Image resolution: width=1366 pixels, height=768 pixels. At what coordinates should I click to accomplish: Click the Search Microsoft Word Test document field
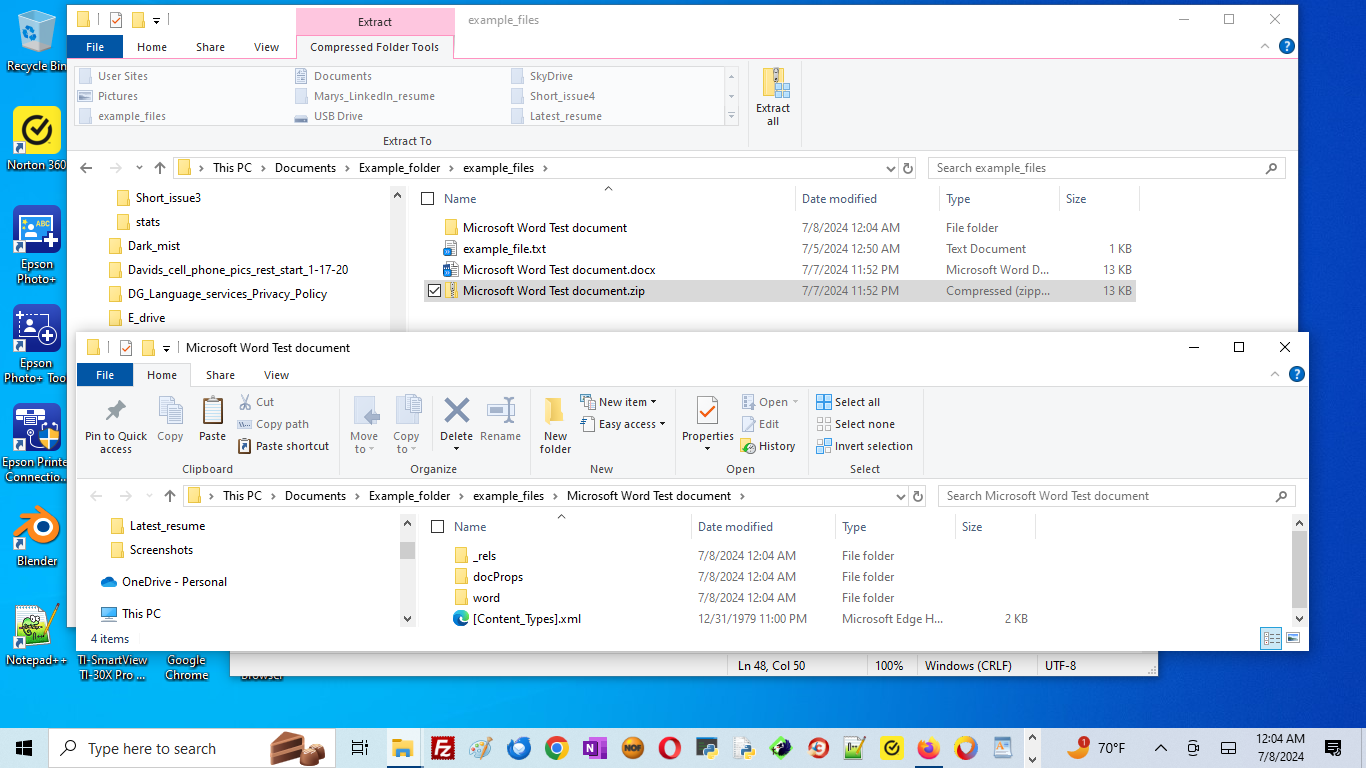pos(1105,496)
